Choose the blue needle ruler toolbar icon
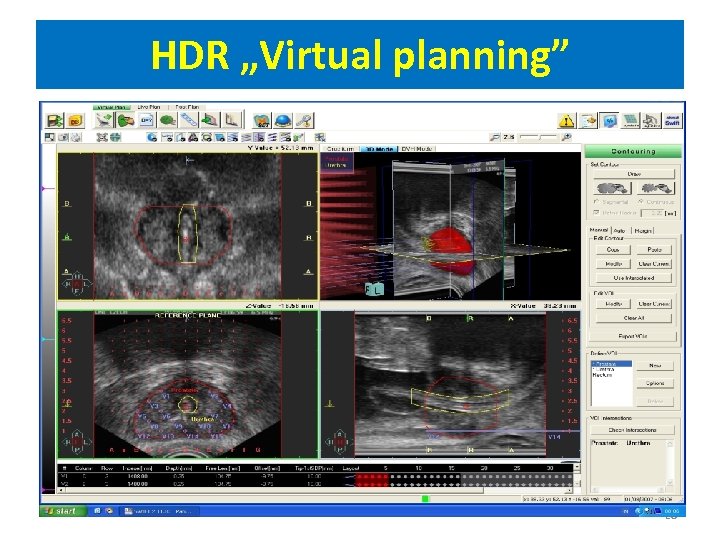The image size is (720, 540). (x=189, y=120)
